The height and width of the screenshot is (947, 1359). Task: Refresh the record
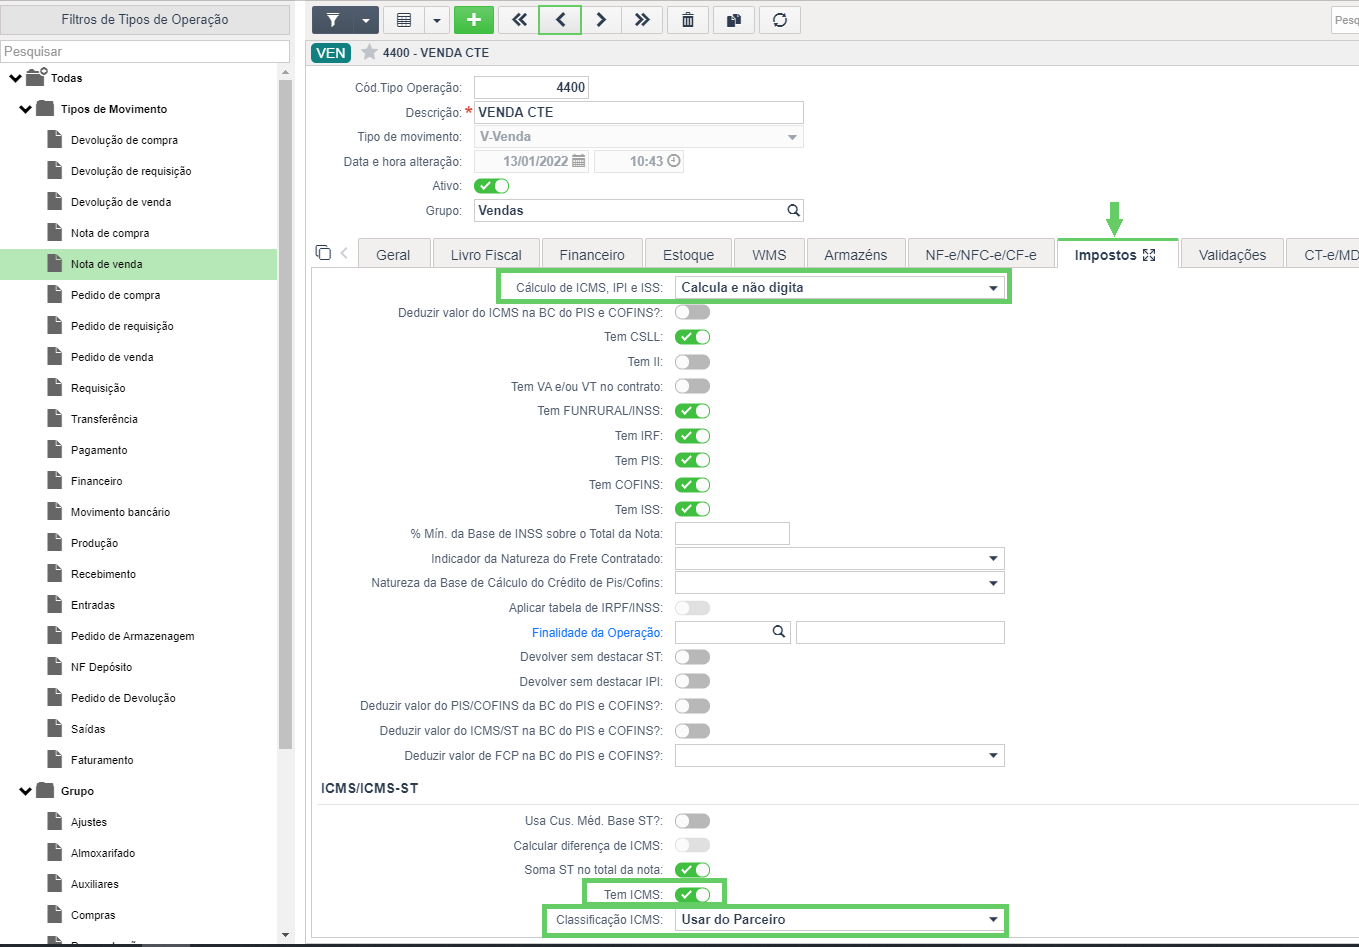[780, 20]
